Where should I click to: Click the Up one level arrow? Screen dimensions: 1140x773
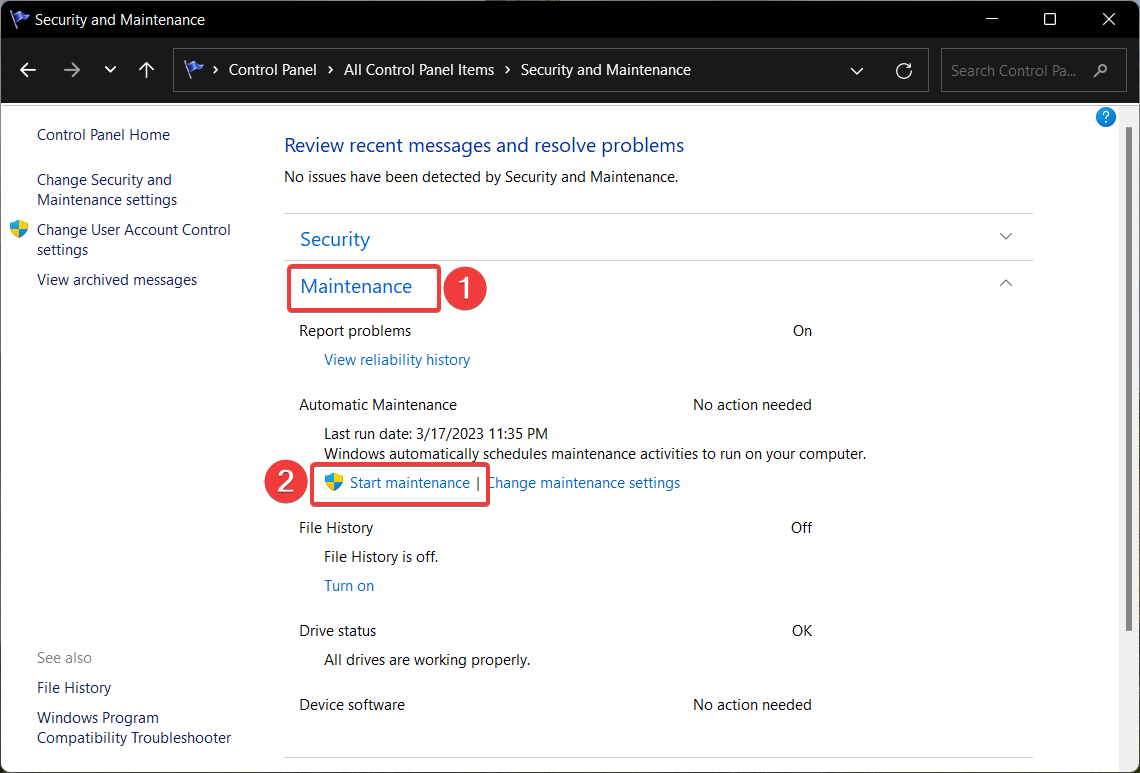(x=146, y=69)
